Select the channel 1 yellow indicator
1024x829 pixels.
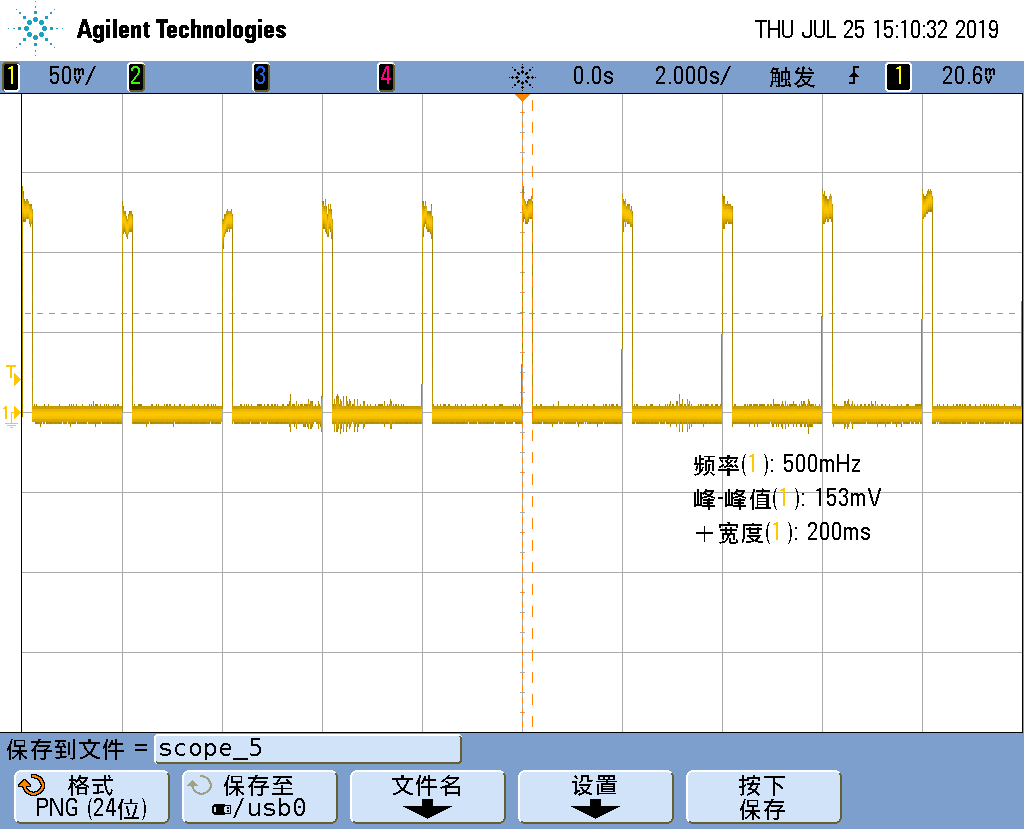[x=11, y=76]
